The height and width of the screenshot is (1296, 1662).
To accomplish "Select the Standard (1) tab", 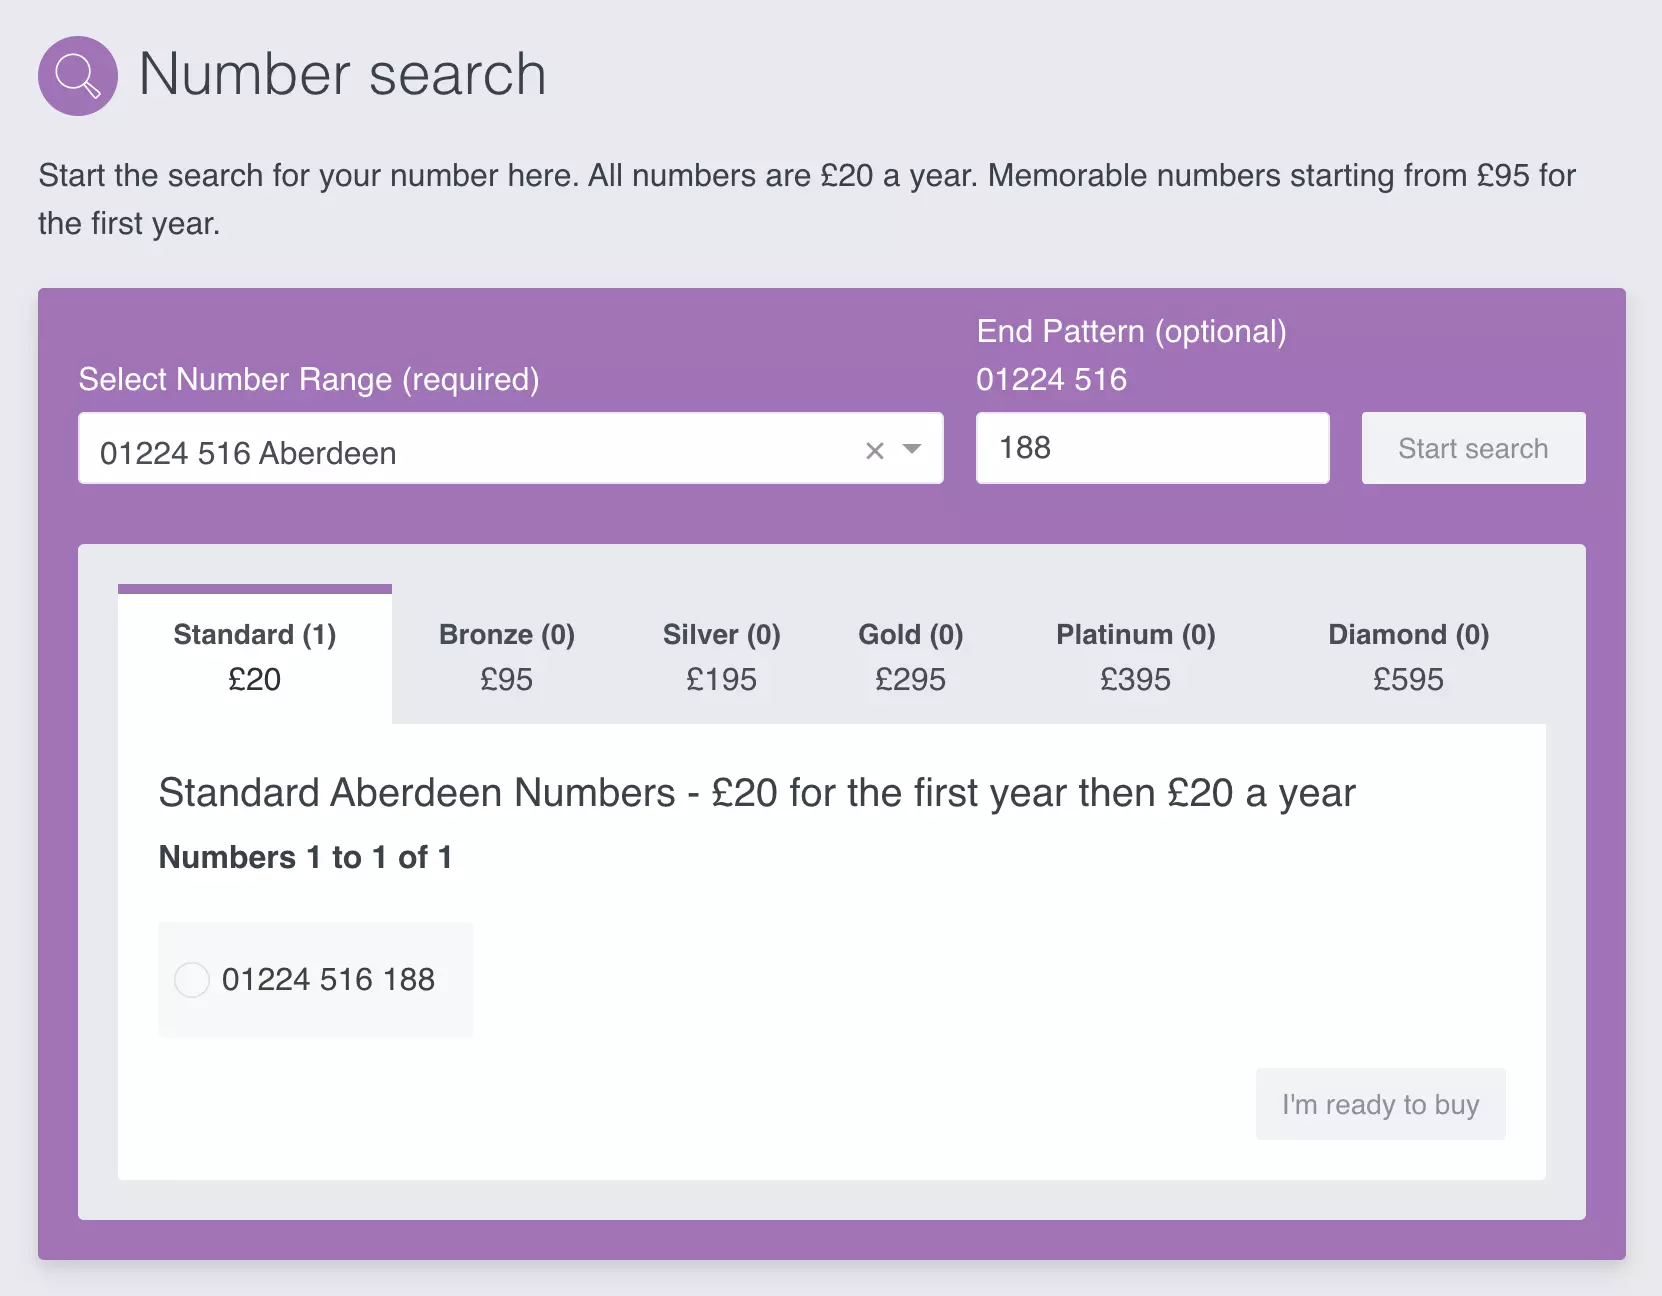I will (x=254, y=655).
